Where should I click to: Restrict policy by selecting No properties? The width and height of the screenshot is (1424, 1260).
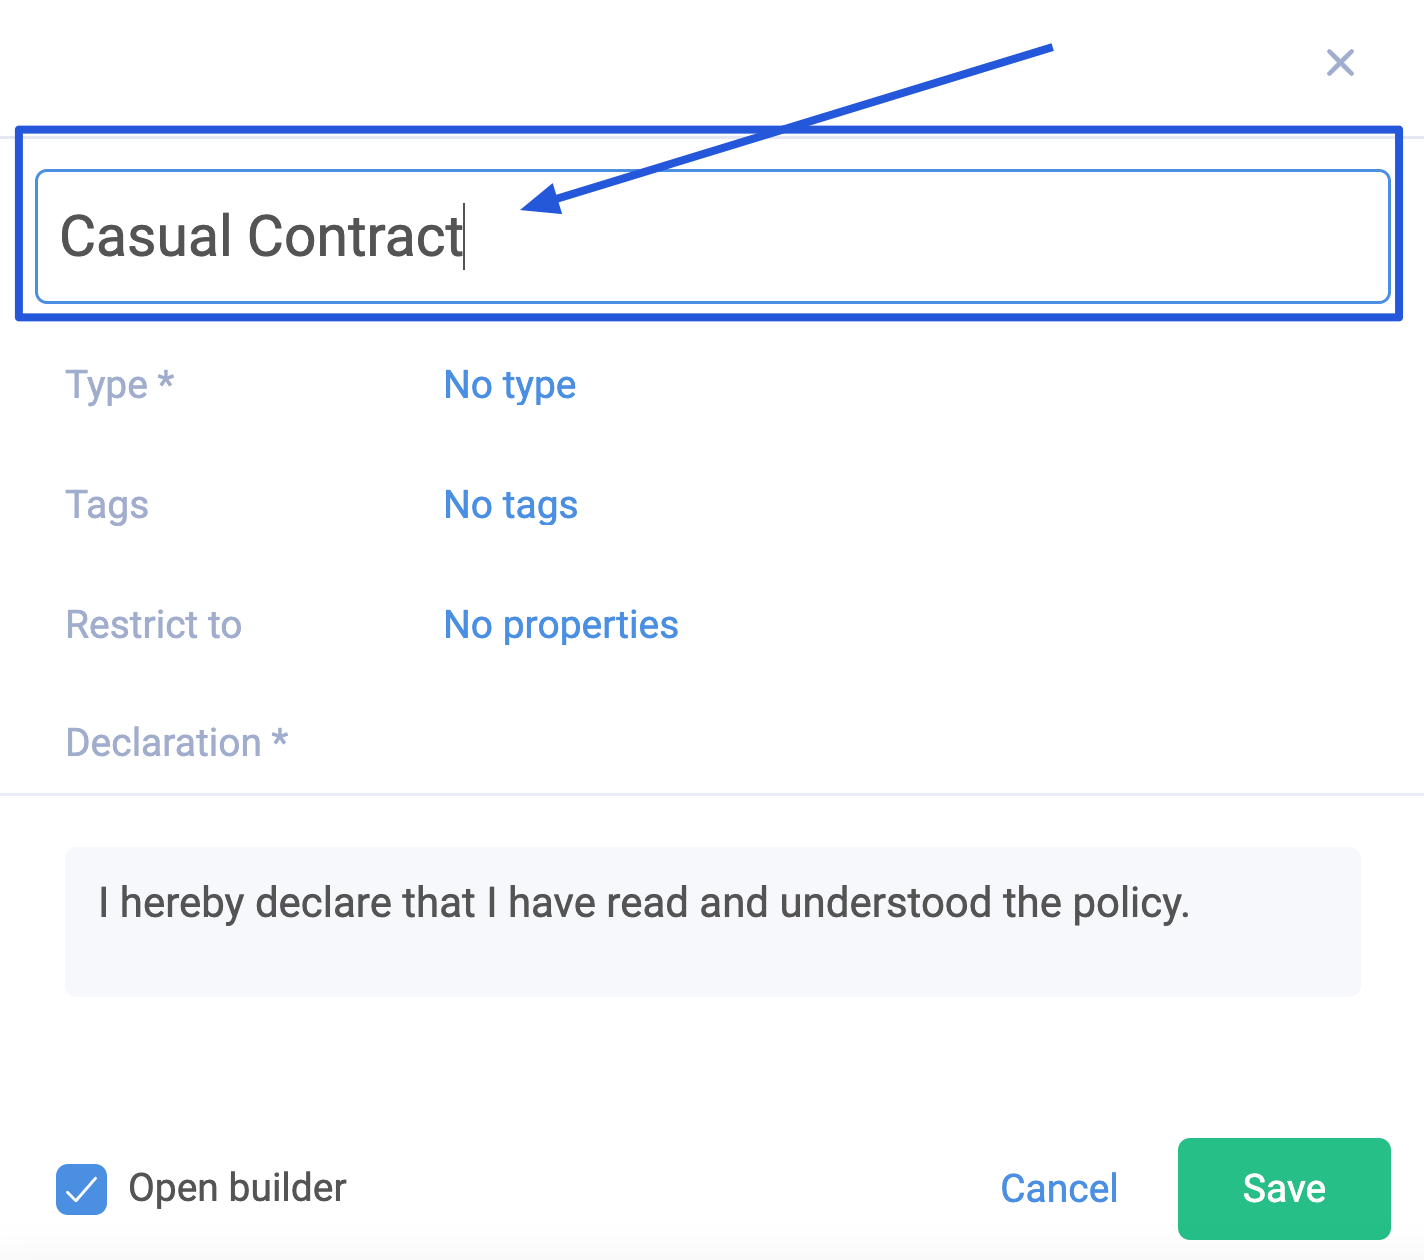click(561, 625)
